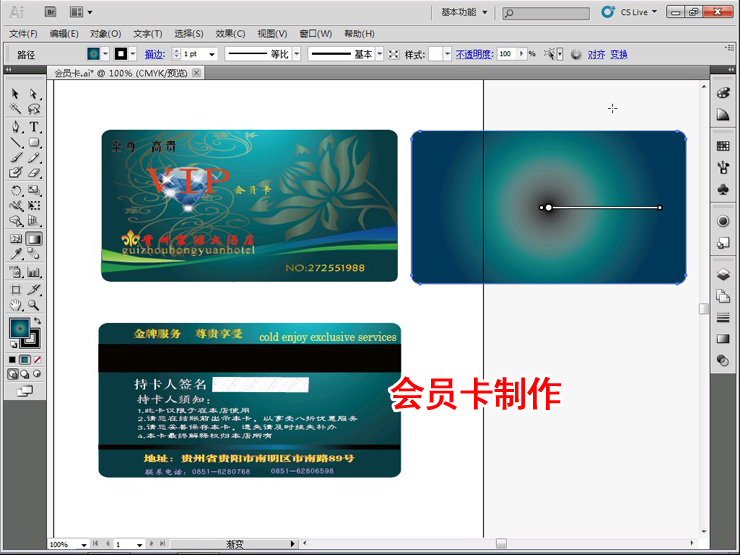The width and height of the screenshot is (740, 555).
Task: Activate the Zoom magnifier tool
Action: [34, 305]
